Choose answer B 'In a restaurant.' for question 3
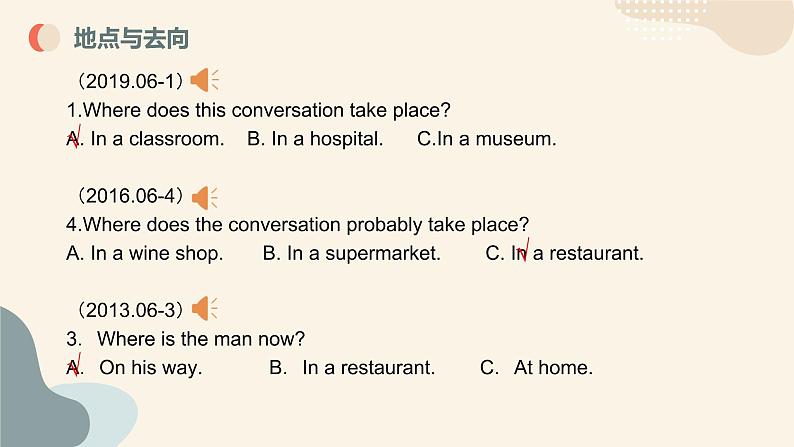 352,368
